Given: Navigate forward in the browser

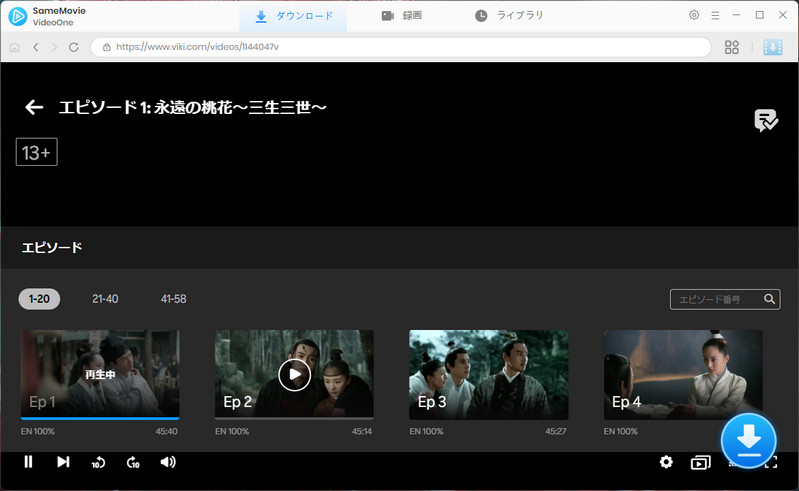Looking at the screenshot, I should (55, 47).
